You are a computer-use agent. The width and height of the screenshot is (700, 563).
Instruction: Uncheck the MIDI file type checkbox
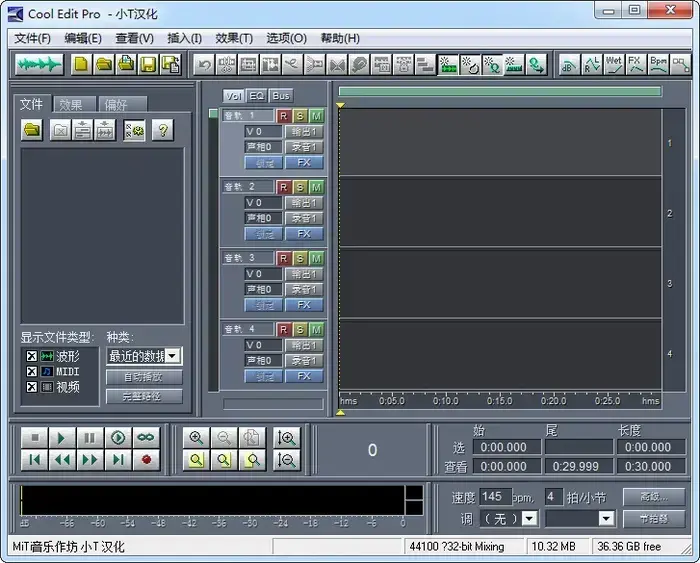[x=32, y=371]
